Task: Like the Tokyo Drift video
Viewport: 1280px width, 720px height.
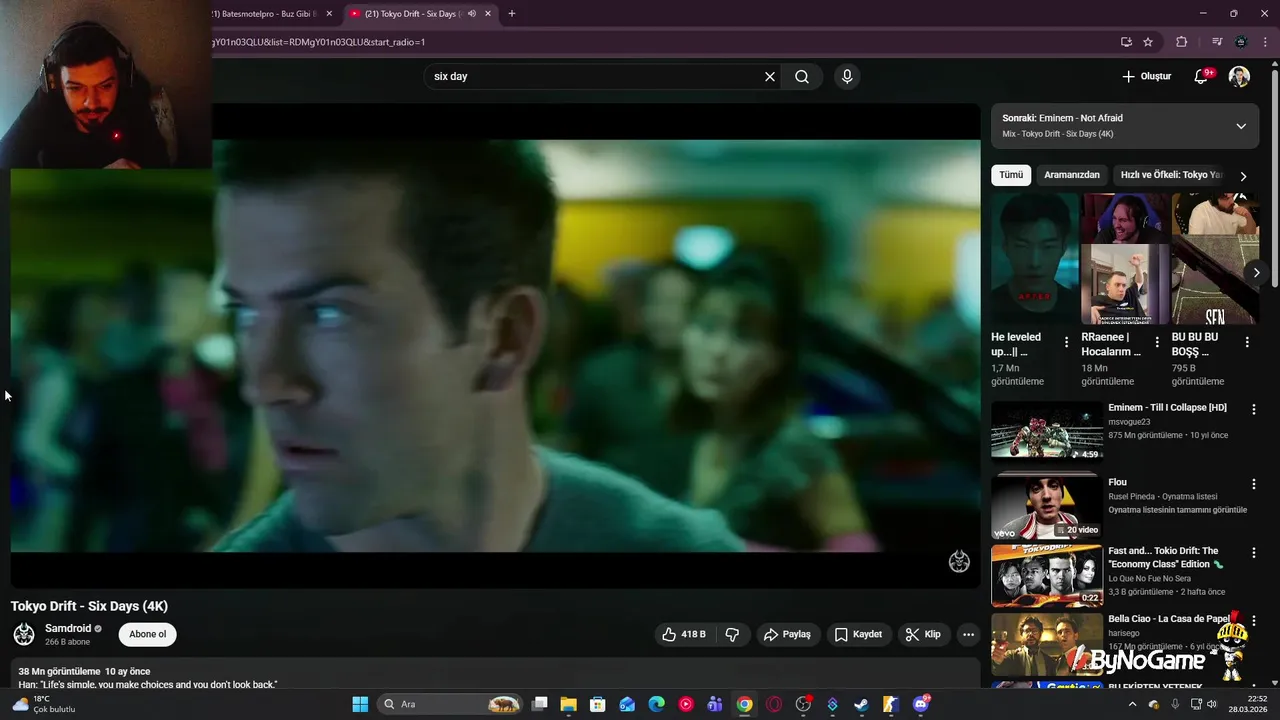Action: [684, 634]
